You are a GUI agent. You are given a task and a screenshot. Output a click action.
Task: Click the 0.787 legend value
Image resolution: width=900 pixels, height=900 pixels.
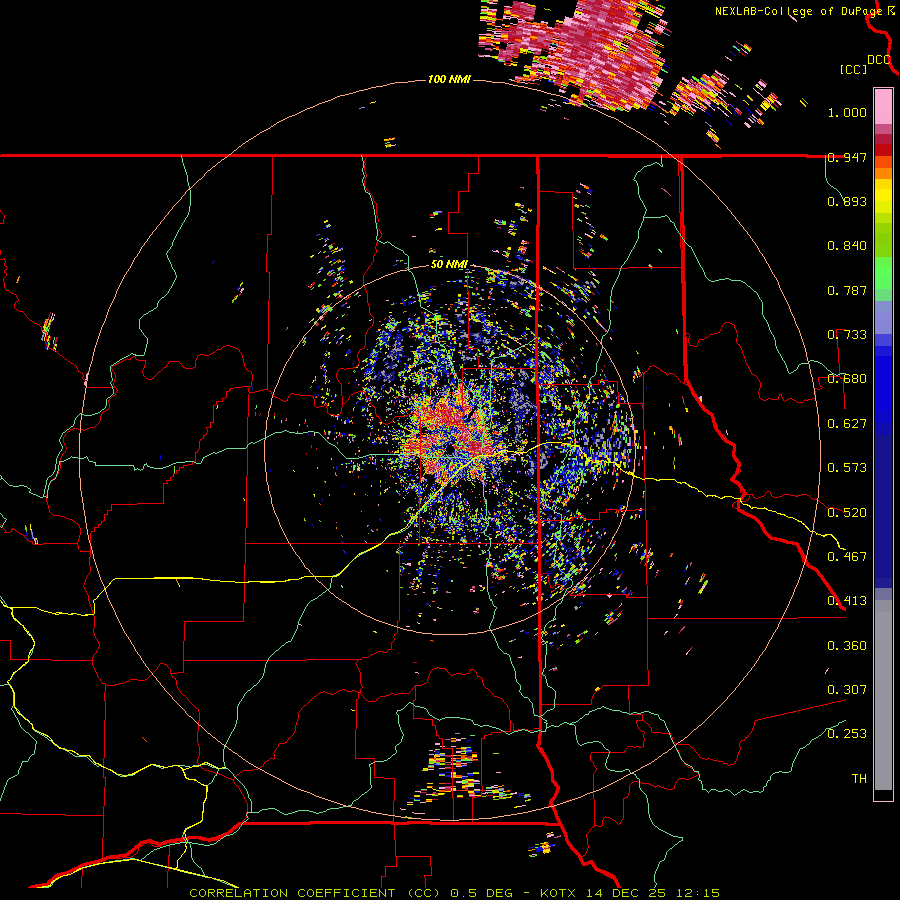847,290
